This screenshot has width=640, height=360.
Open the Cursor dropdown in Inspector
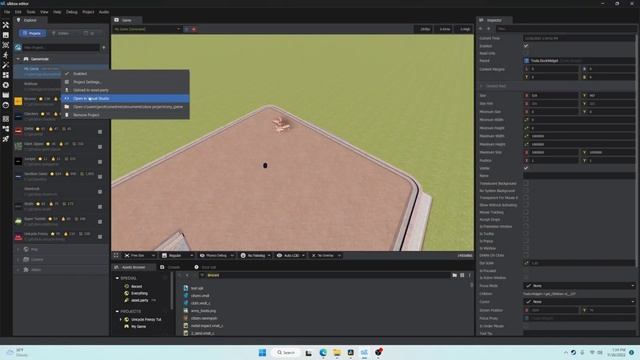(x=580, y=302)
